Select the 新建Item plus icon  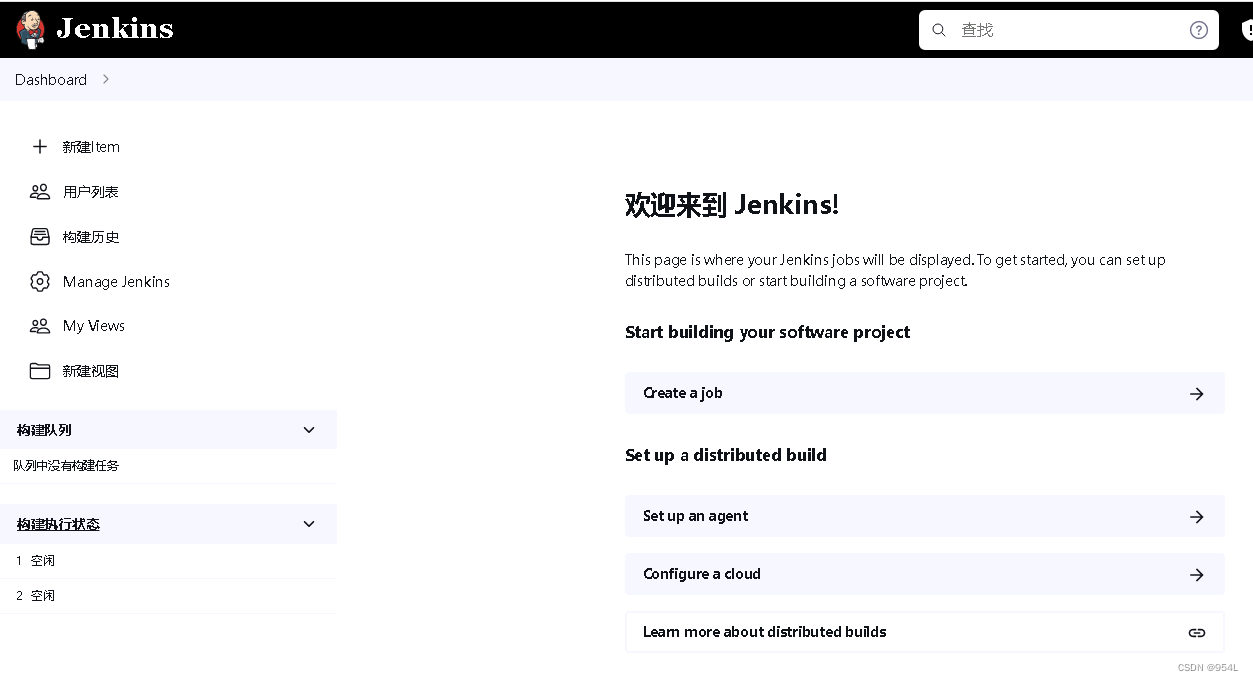tap(40, 146)
